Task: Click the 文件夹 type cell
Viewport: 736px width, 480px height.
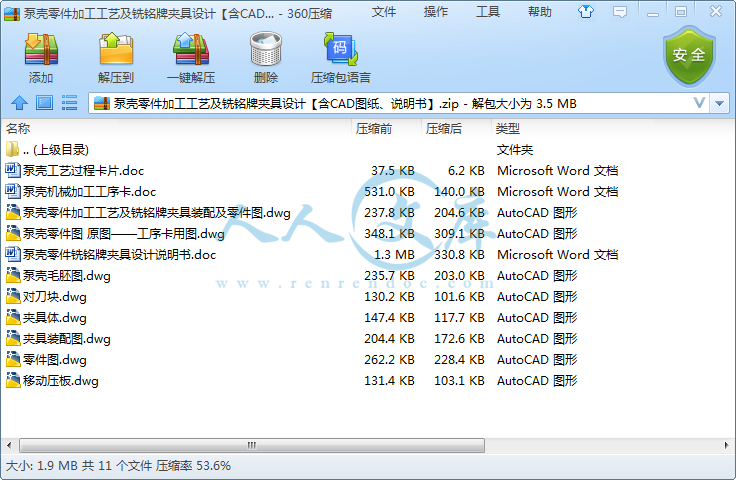Action: [x=515, y=150]
